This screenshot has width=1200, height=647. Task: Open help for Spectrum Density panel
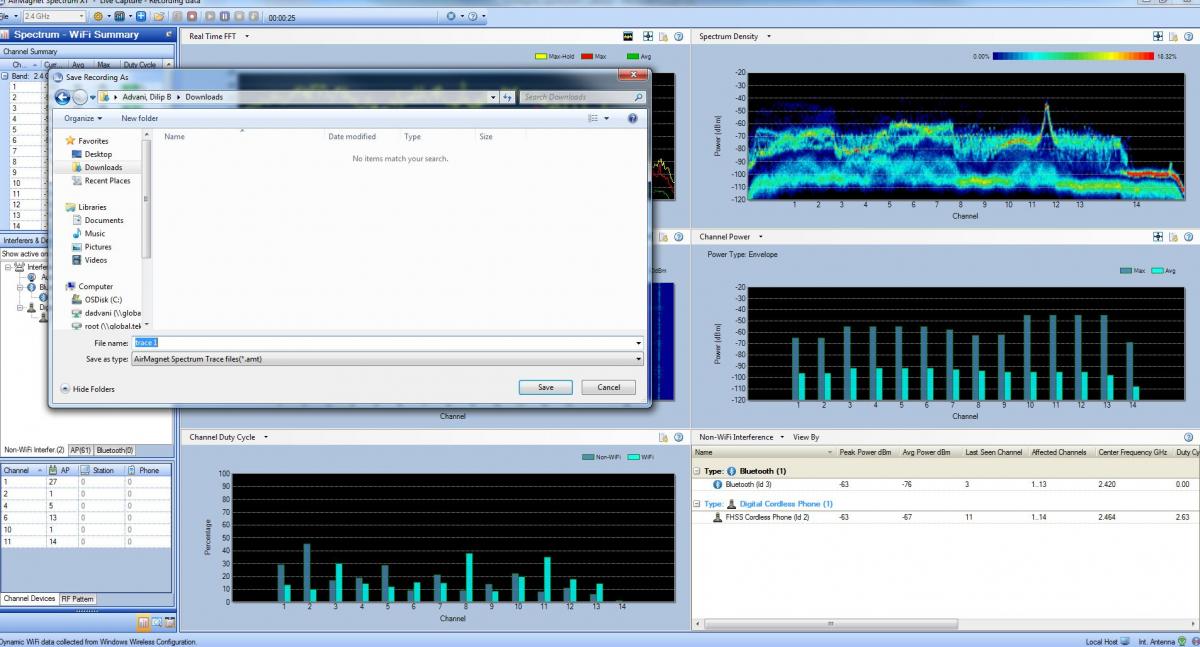[1188, 37]
